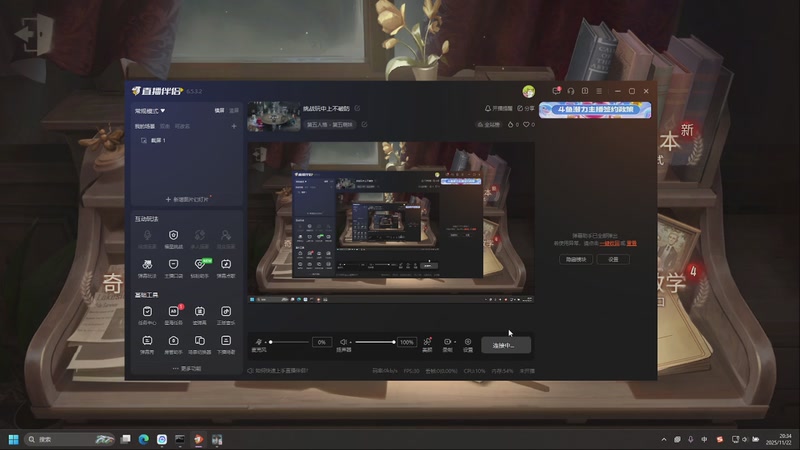Image resolution: width=800 pixels, height=450 pixels.
Task: Click the orange 一键收回 link
Action: point(609,243)
